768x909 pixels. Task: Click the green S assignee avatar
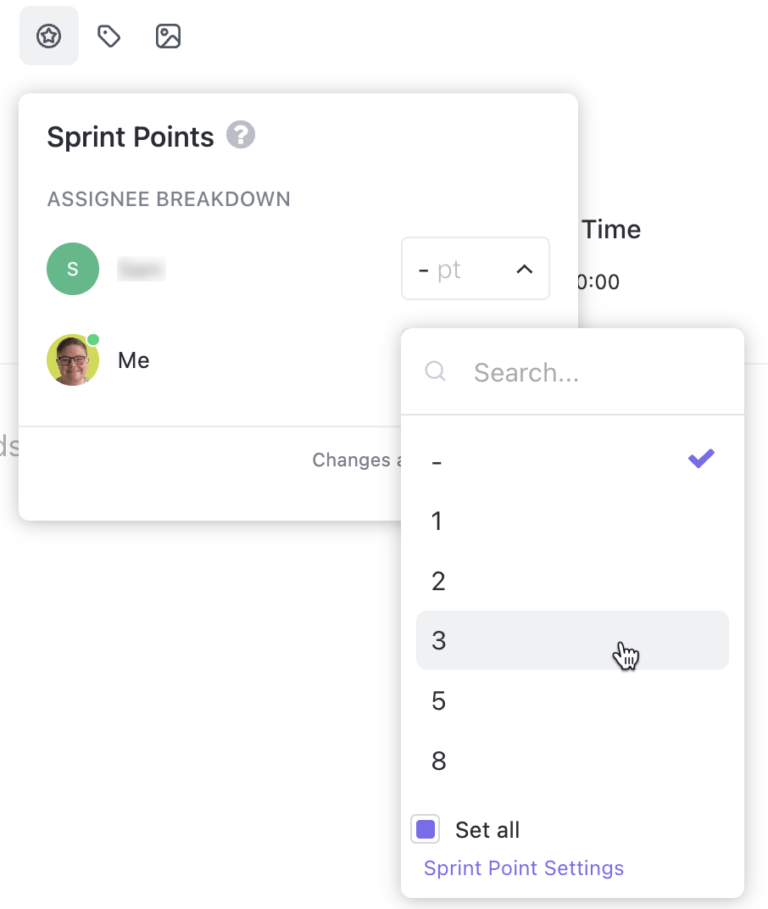click(72, 268)
